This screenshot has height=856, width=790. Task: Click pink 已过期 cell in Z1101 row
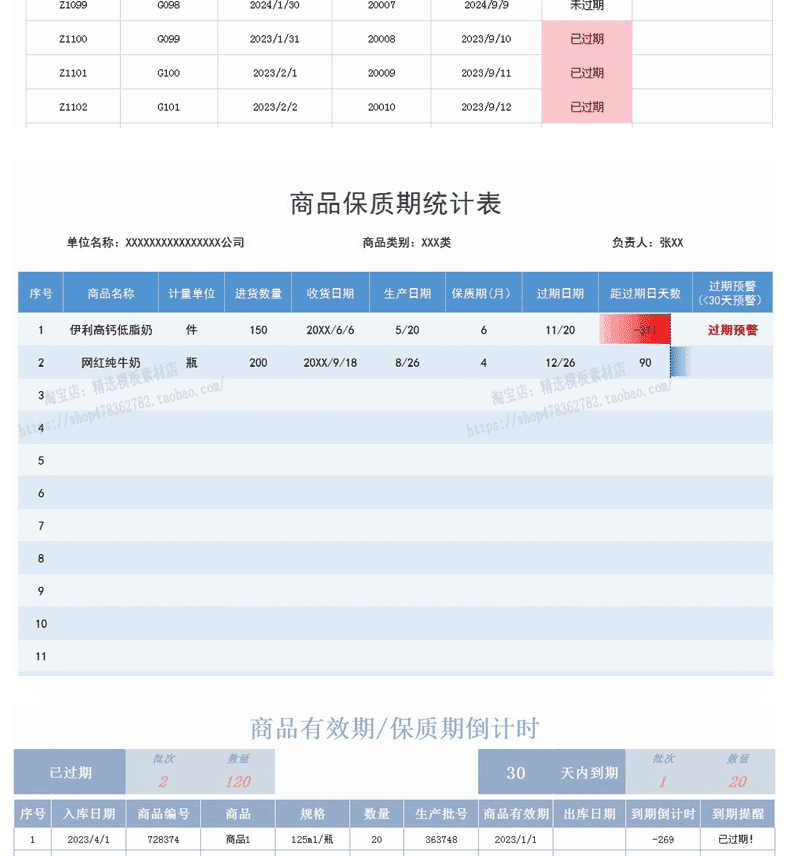click(x=587, y=73)
